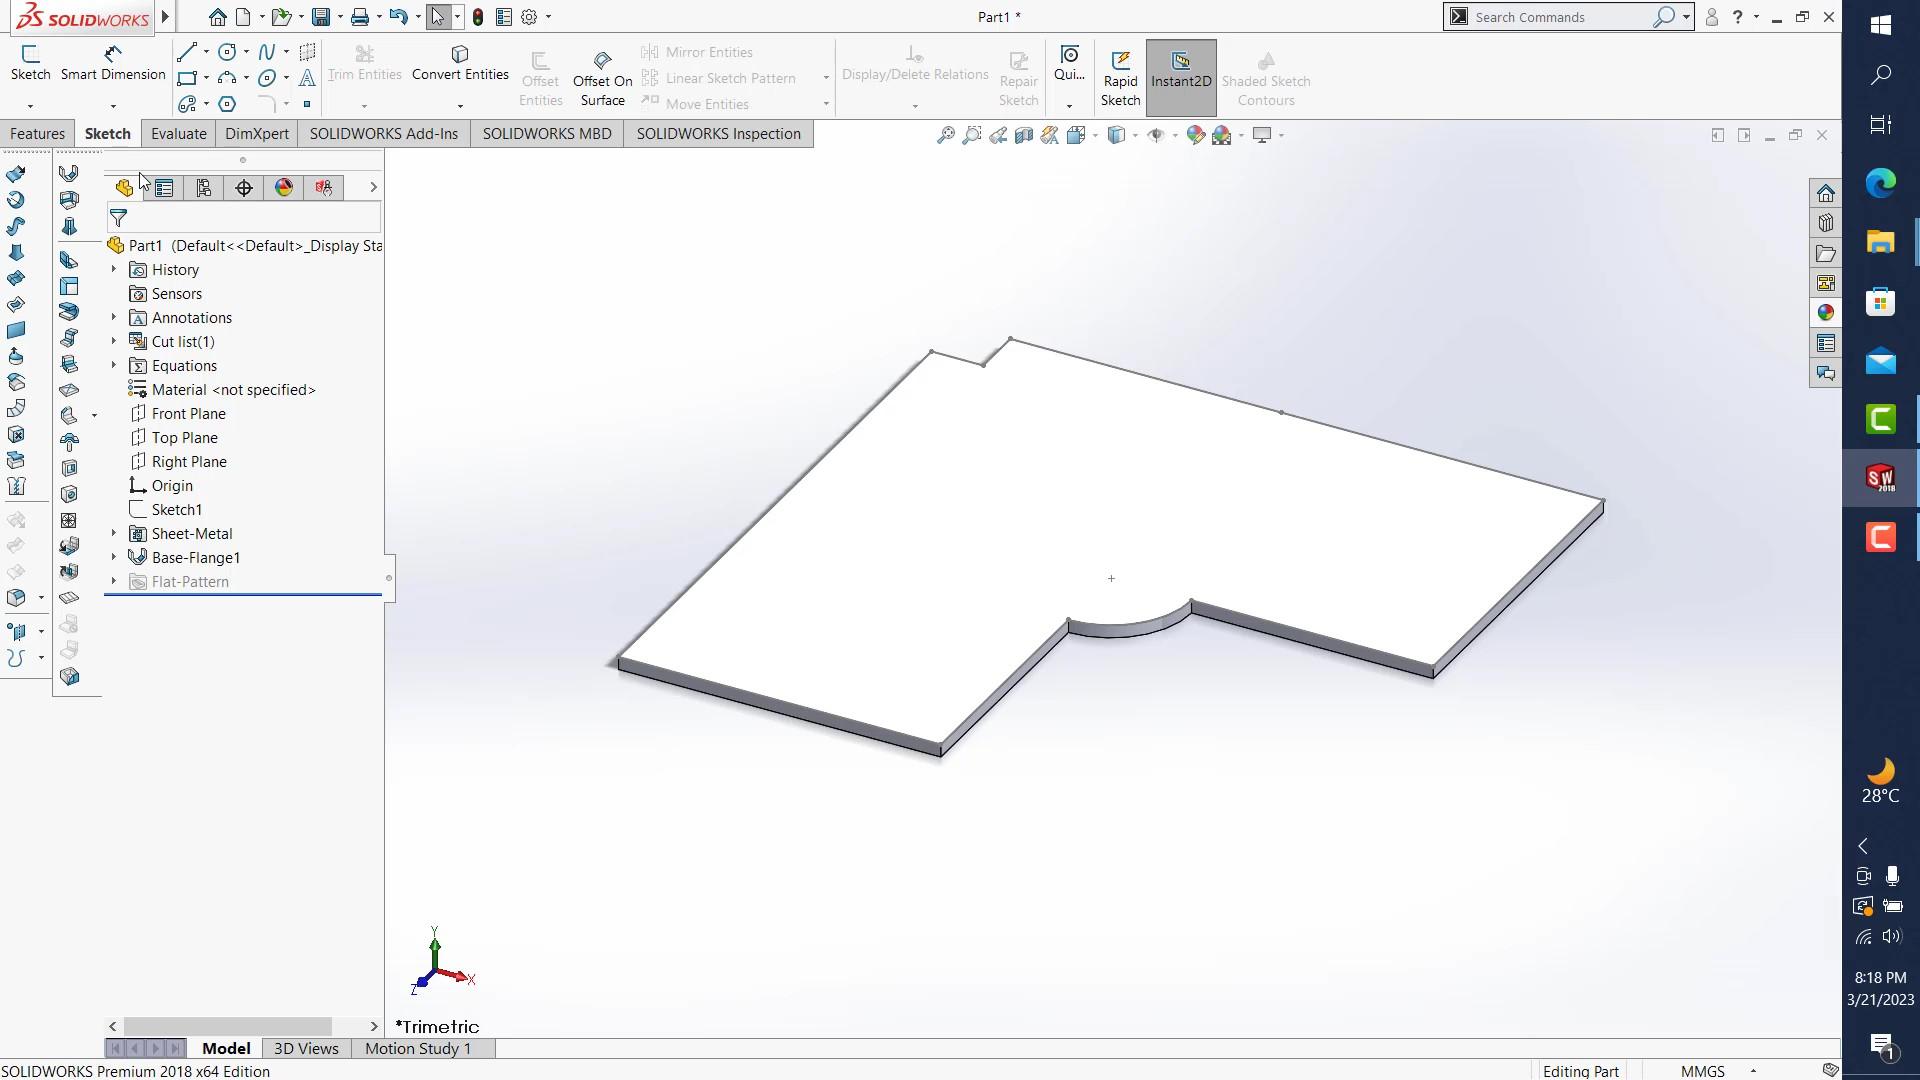Toggle the feature tree filter icon
Viewport: 1920px width, 1080px height.
tap(119, 218)
